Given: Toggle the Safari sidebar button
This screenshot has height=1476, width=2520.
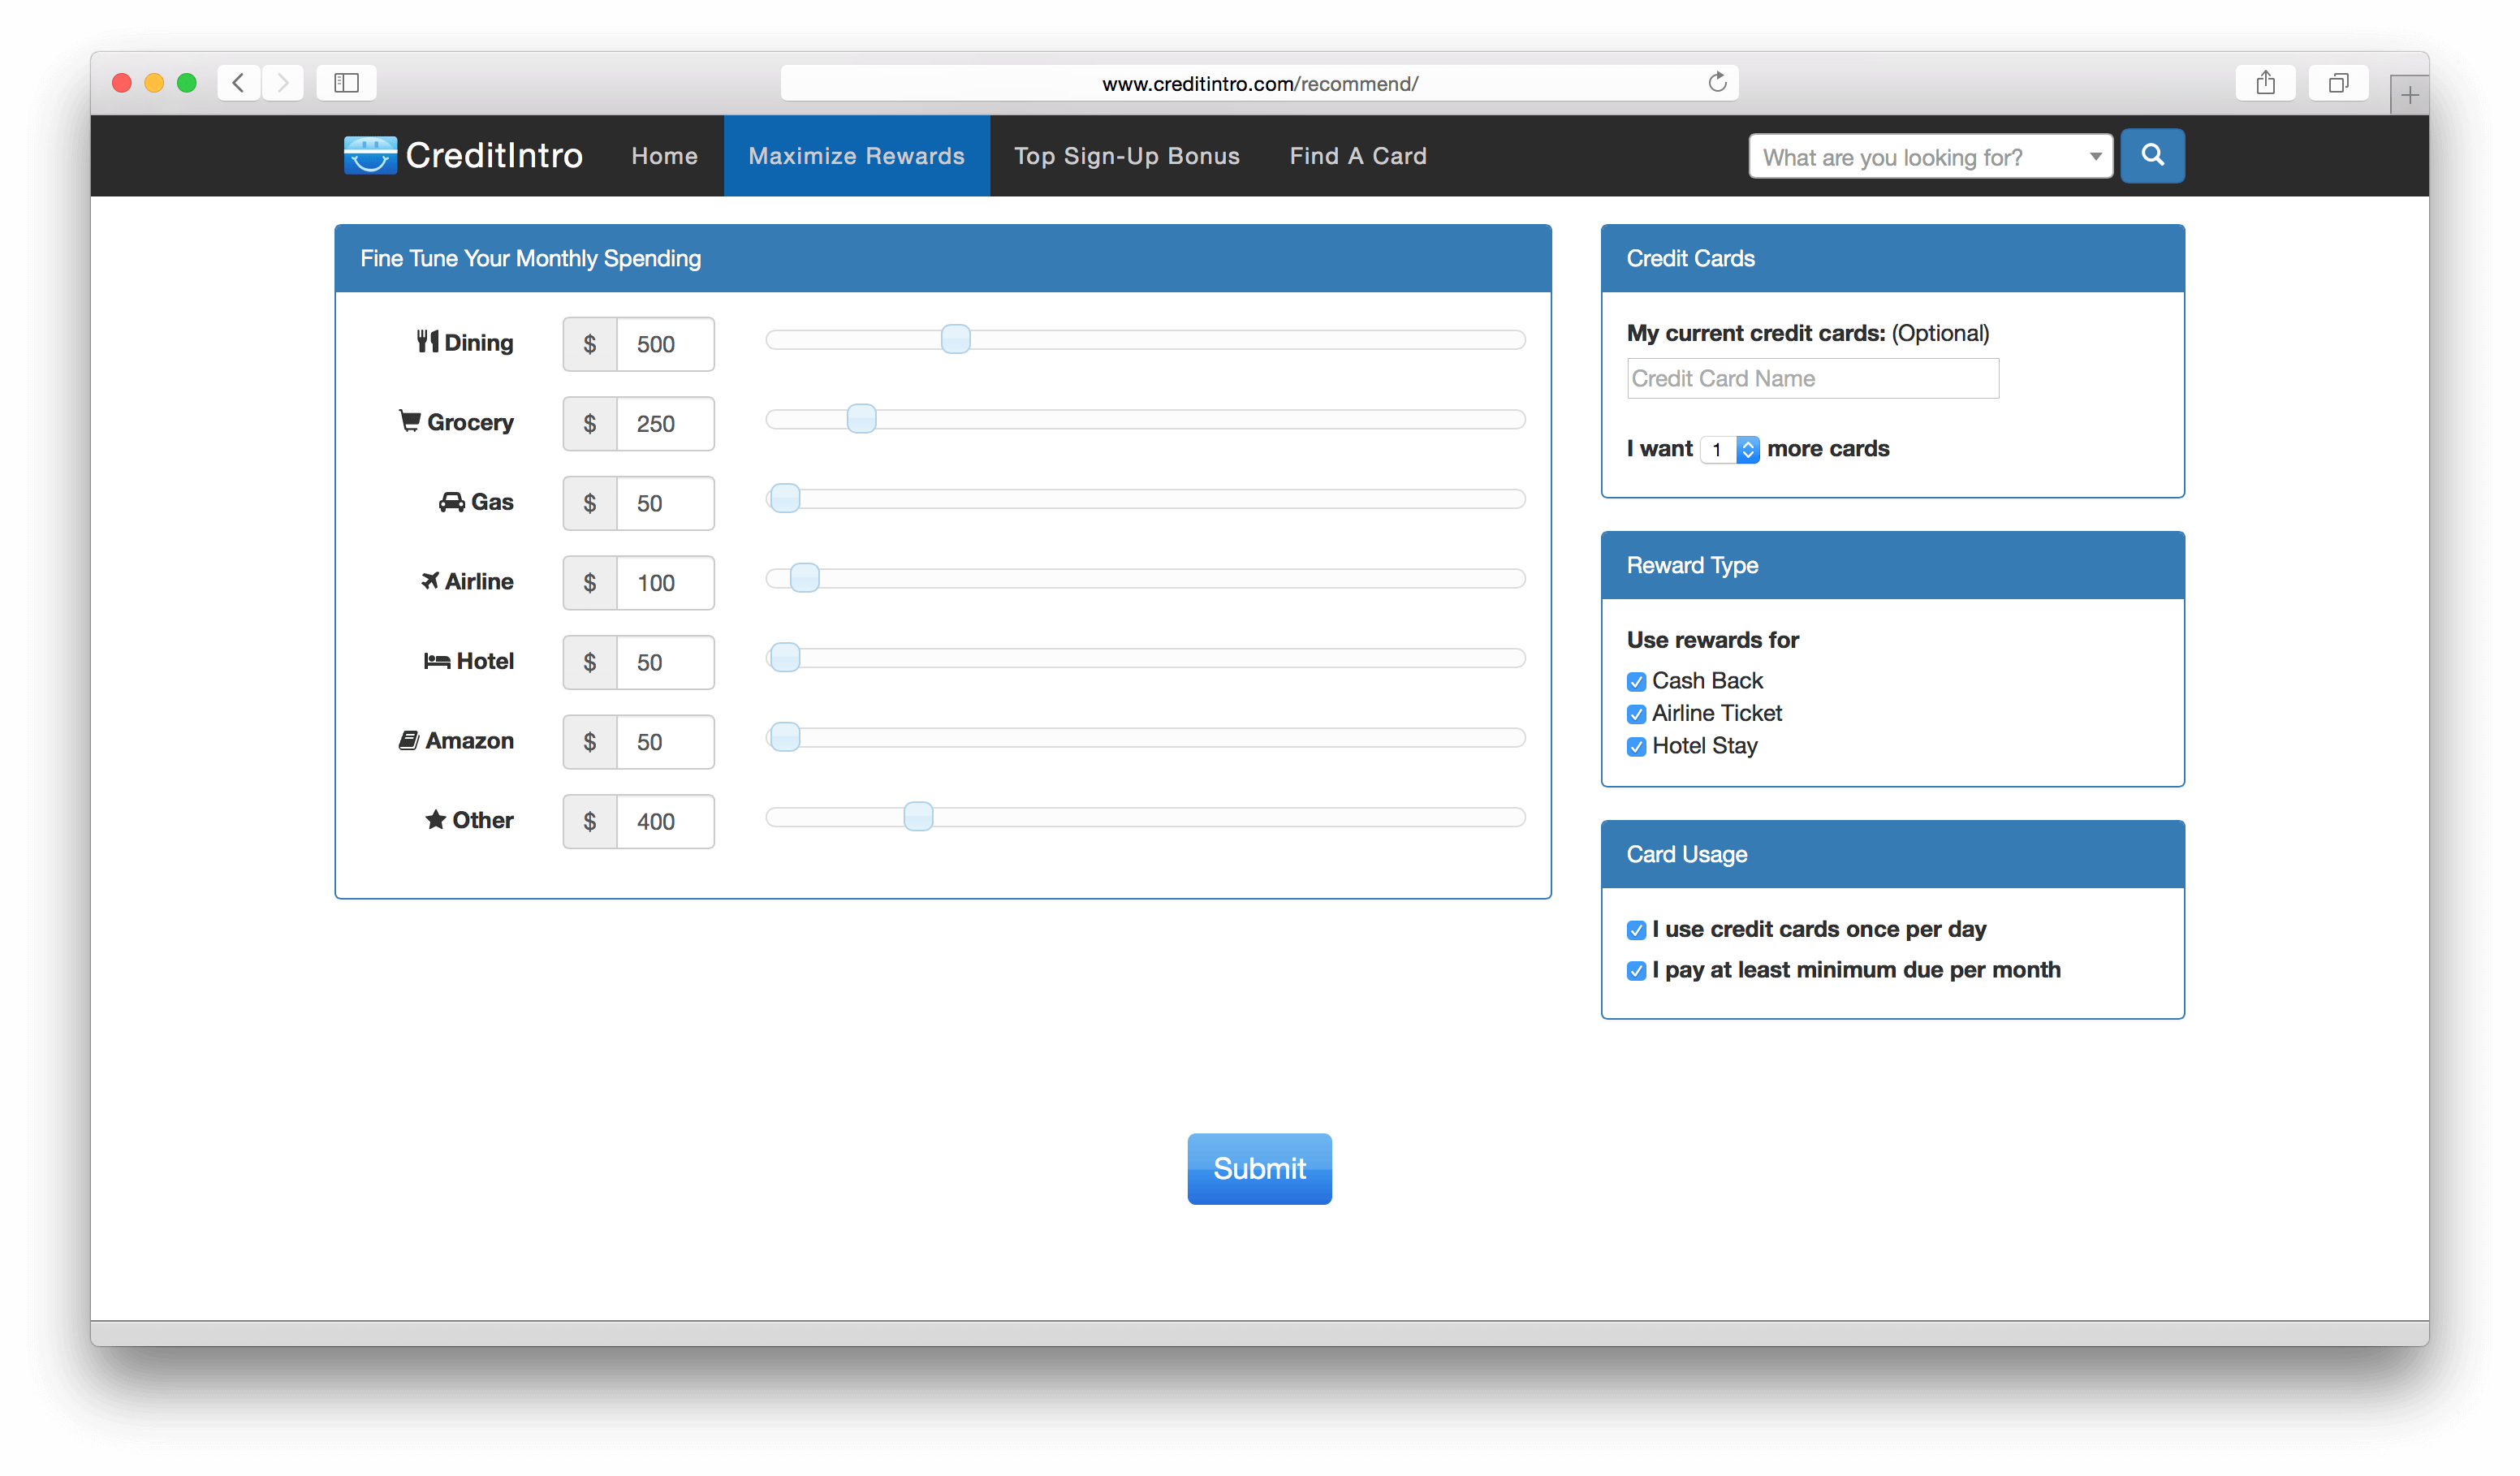Looking at the screenshot, I should [x=346, y=83].
